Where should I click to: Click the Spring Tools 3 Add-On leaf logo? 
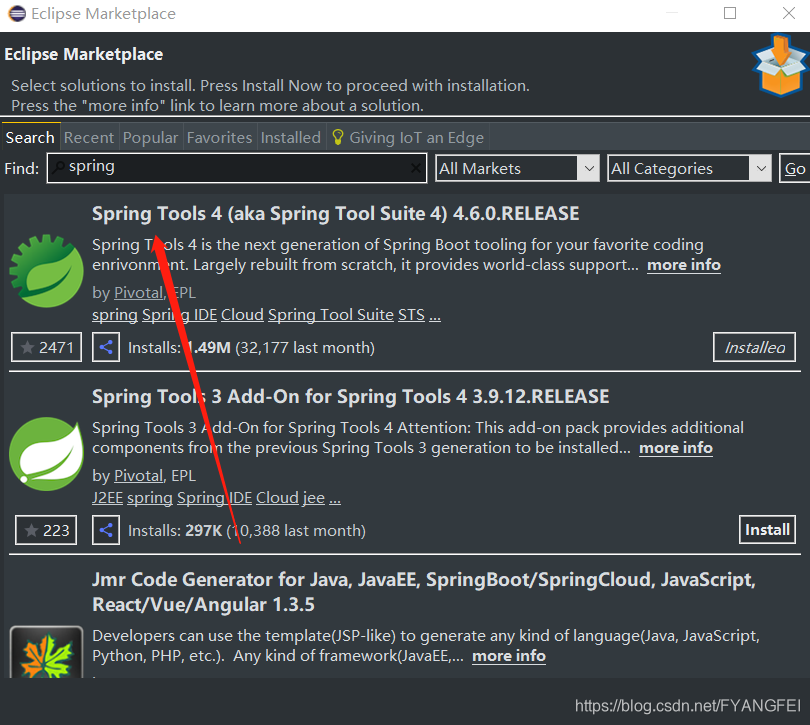[46, 454]
